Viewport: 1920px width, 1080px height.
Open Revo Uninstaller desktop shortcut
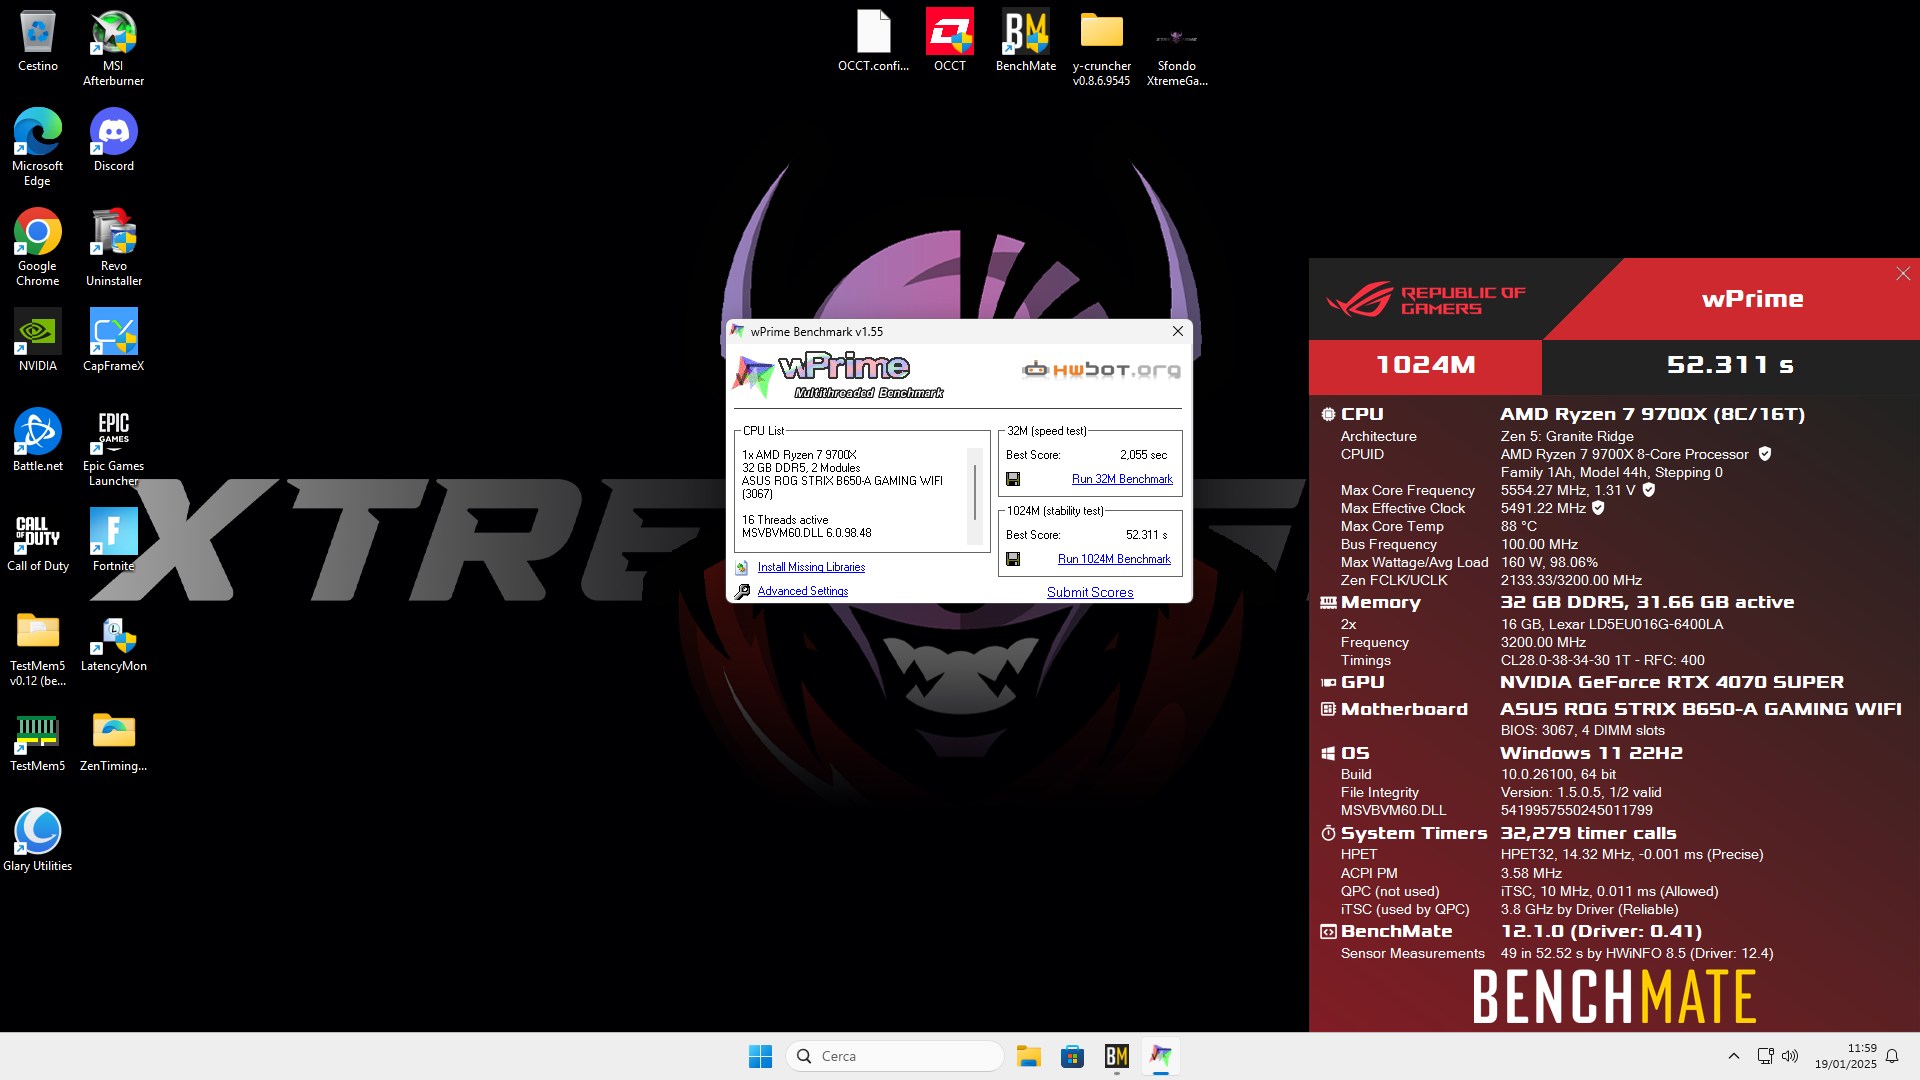click(113, 248)
